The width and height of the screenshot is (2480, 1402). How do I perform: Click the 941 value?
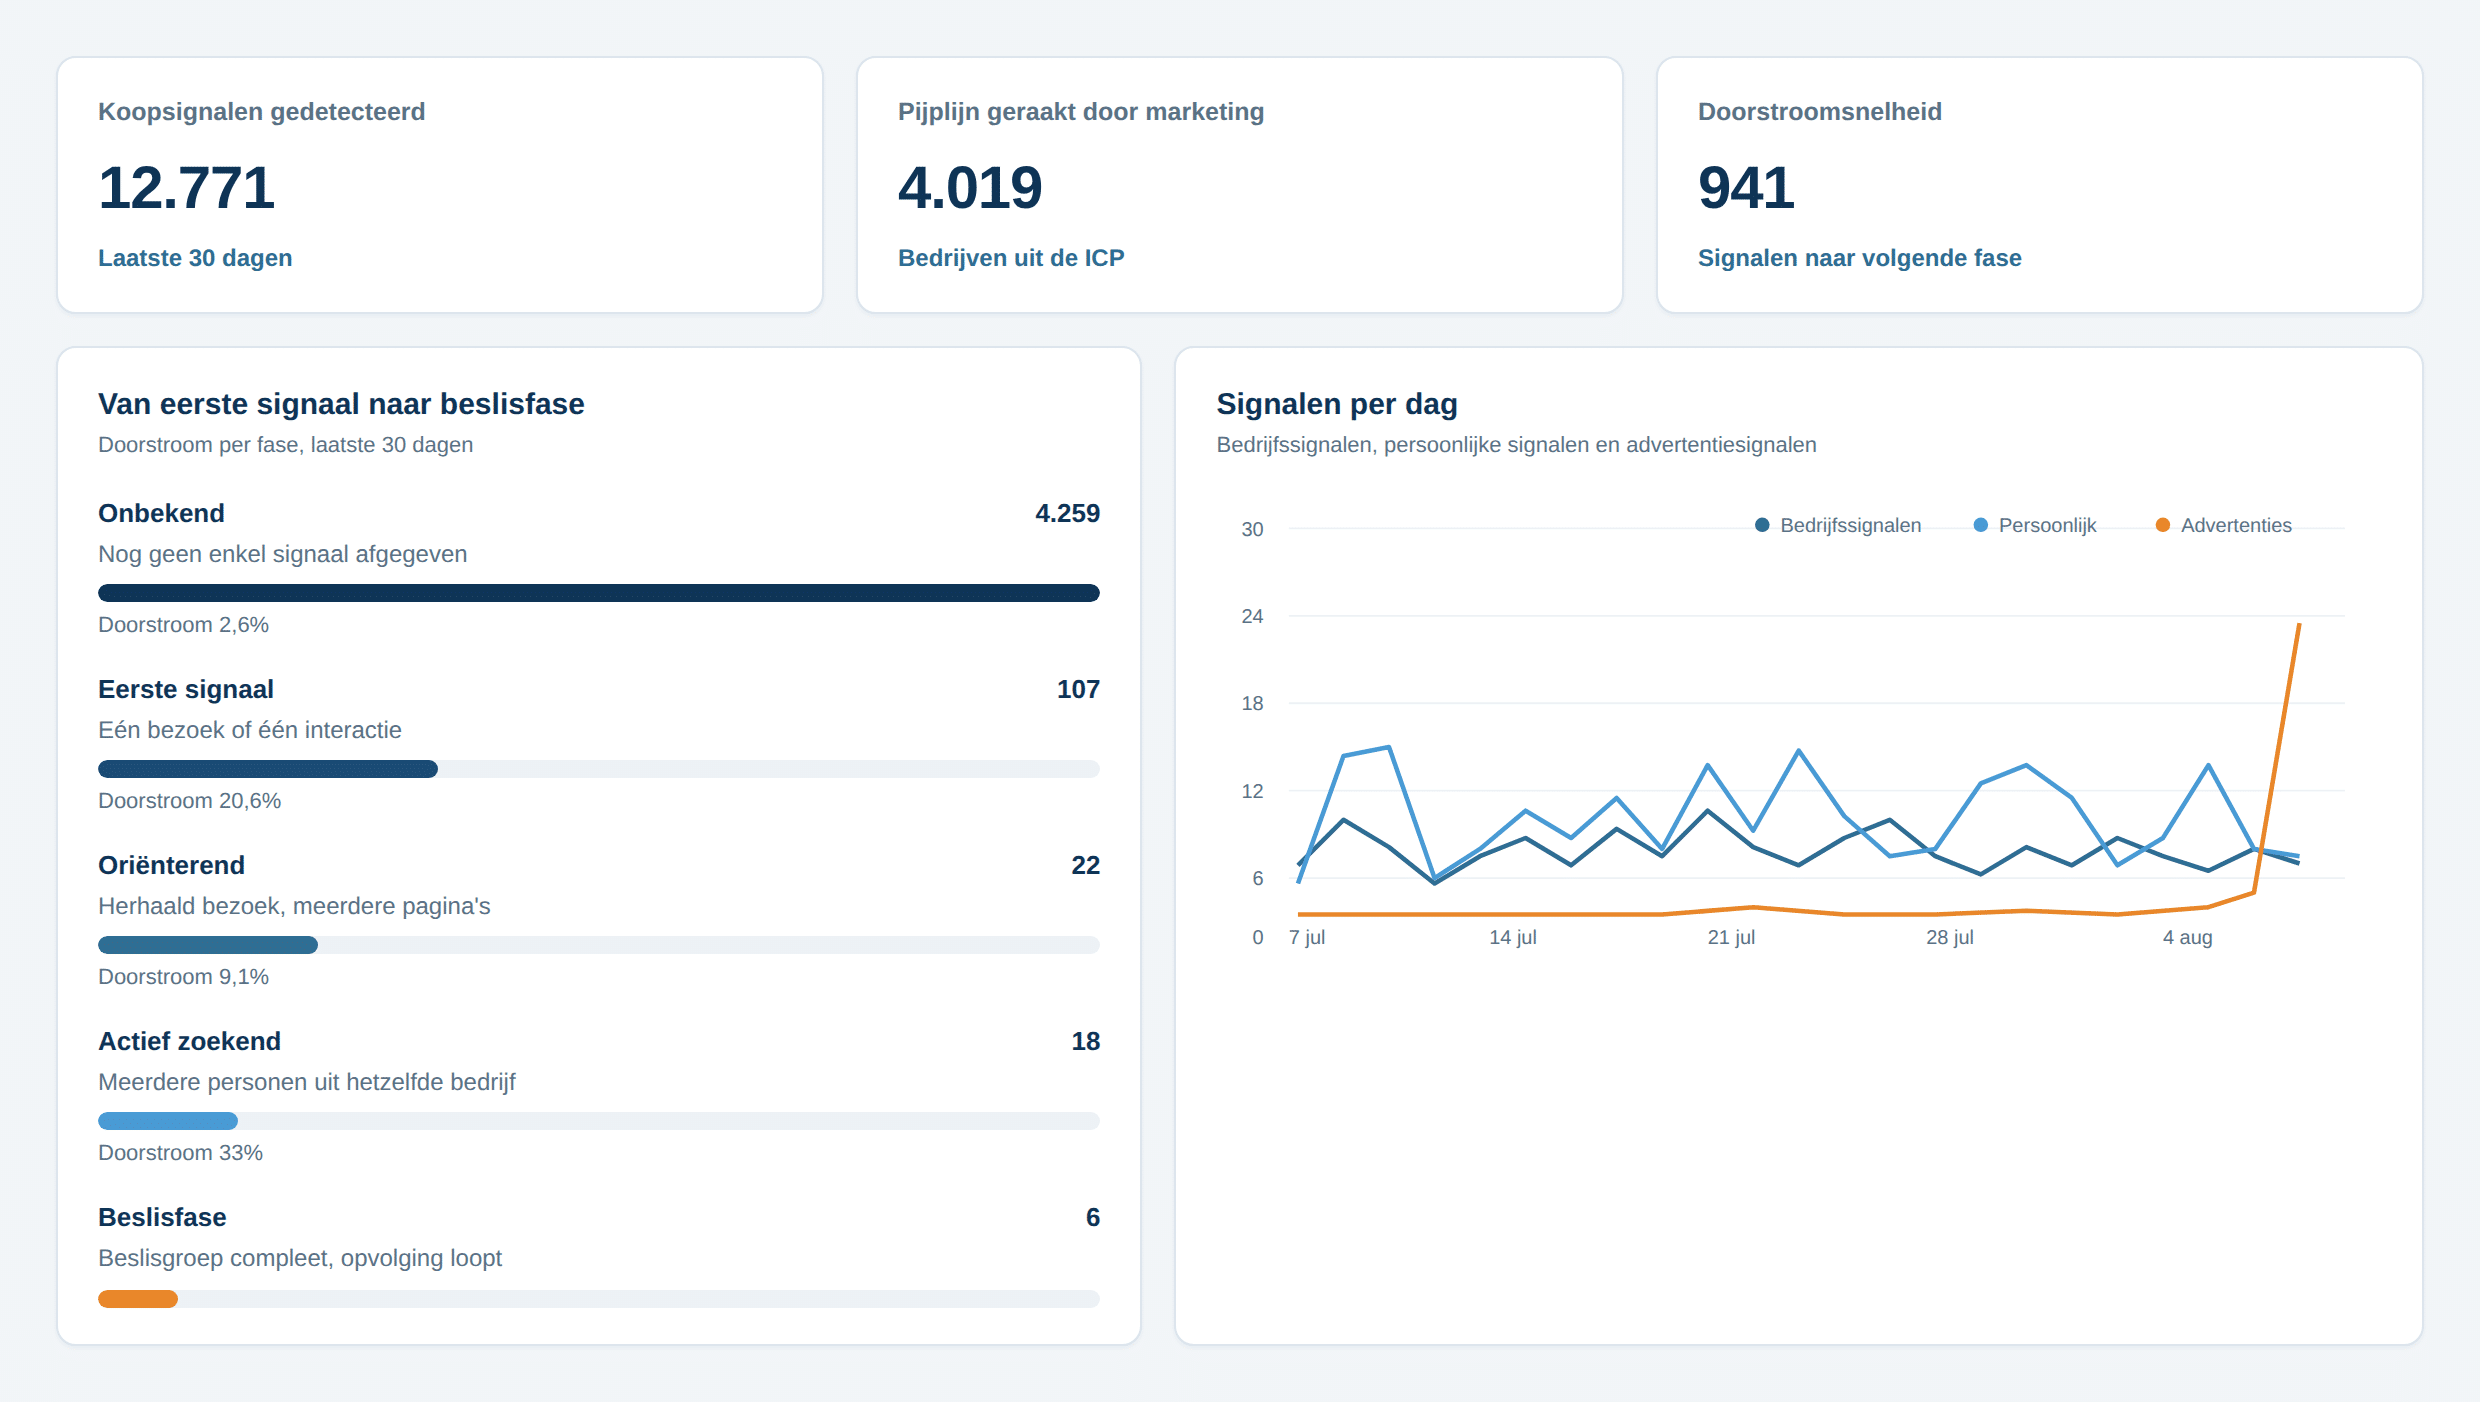click(x=1746, y=188)
